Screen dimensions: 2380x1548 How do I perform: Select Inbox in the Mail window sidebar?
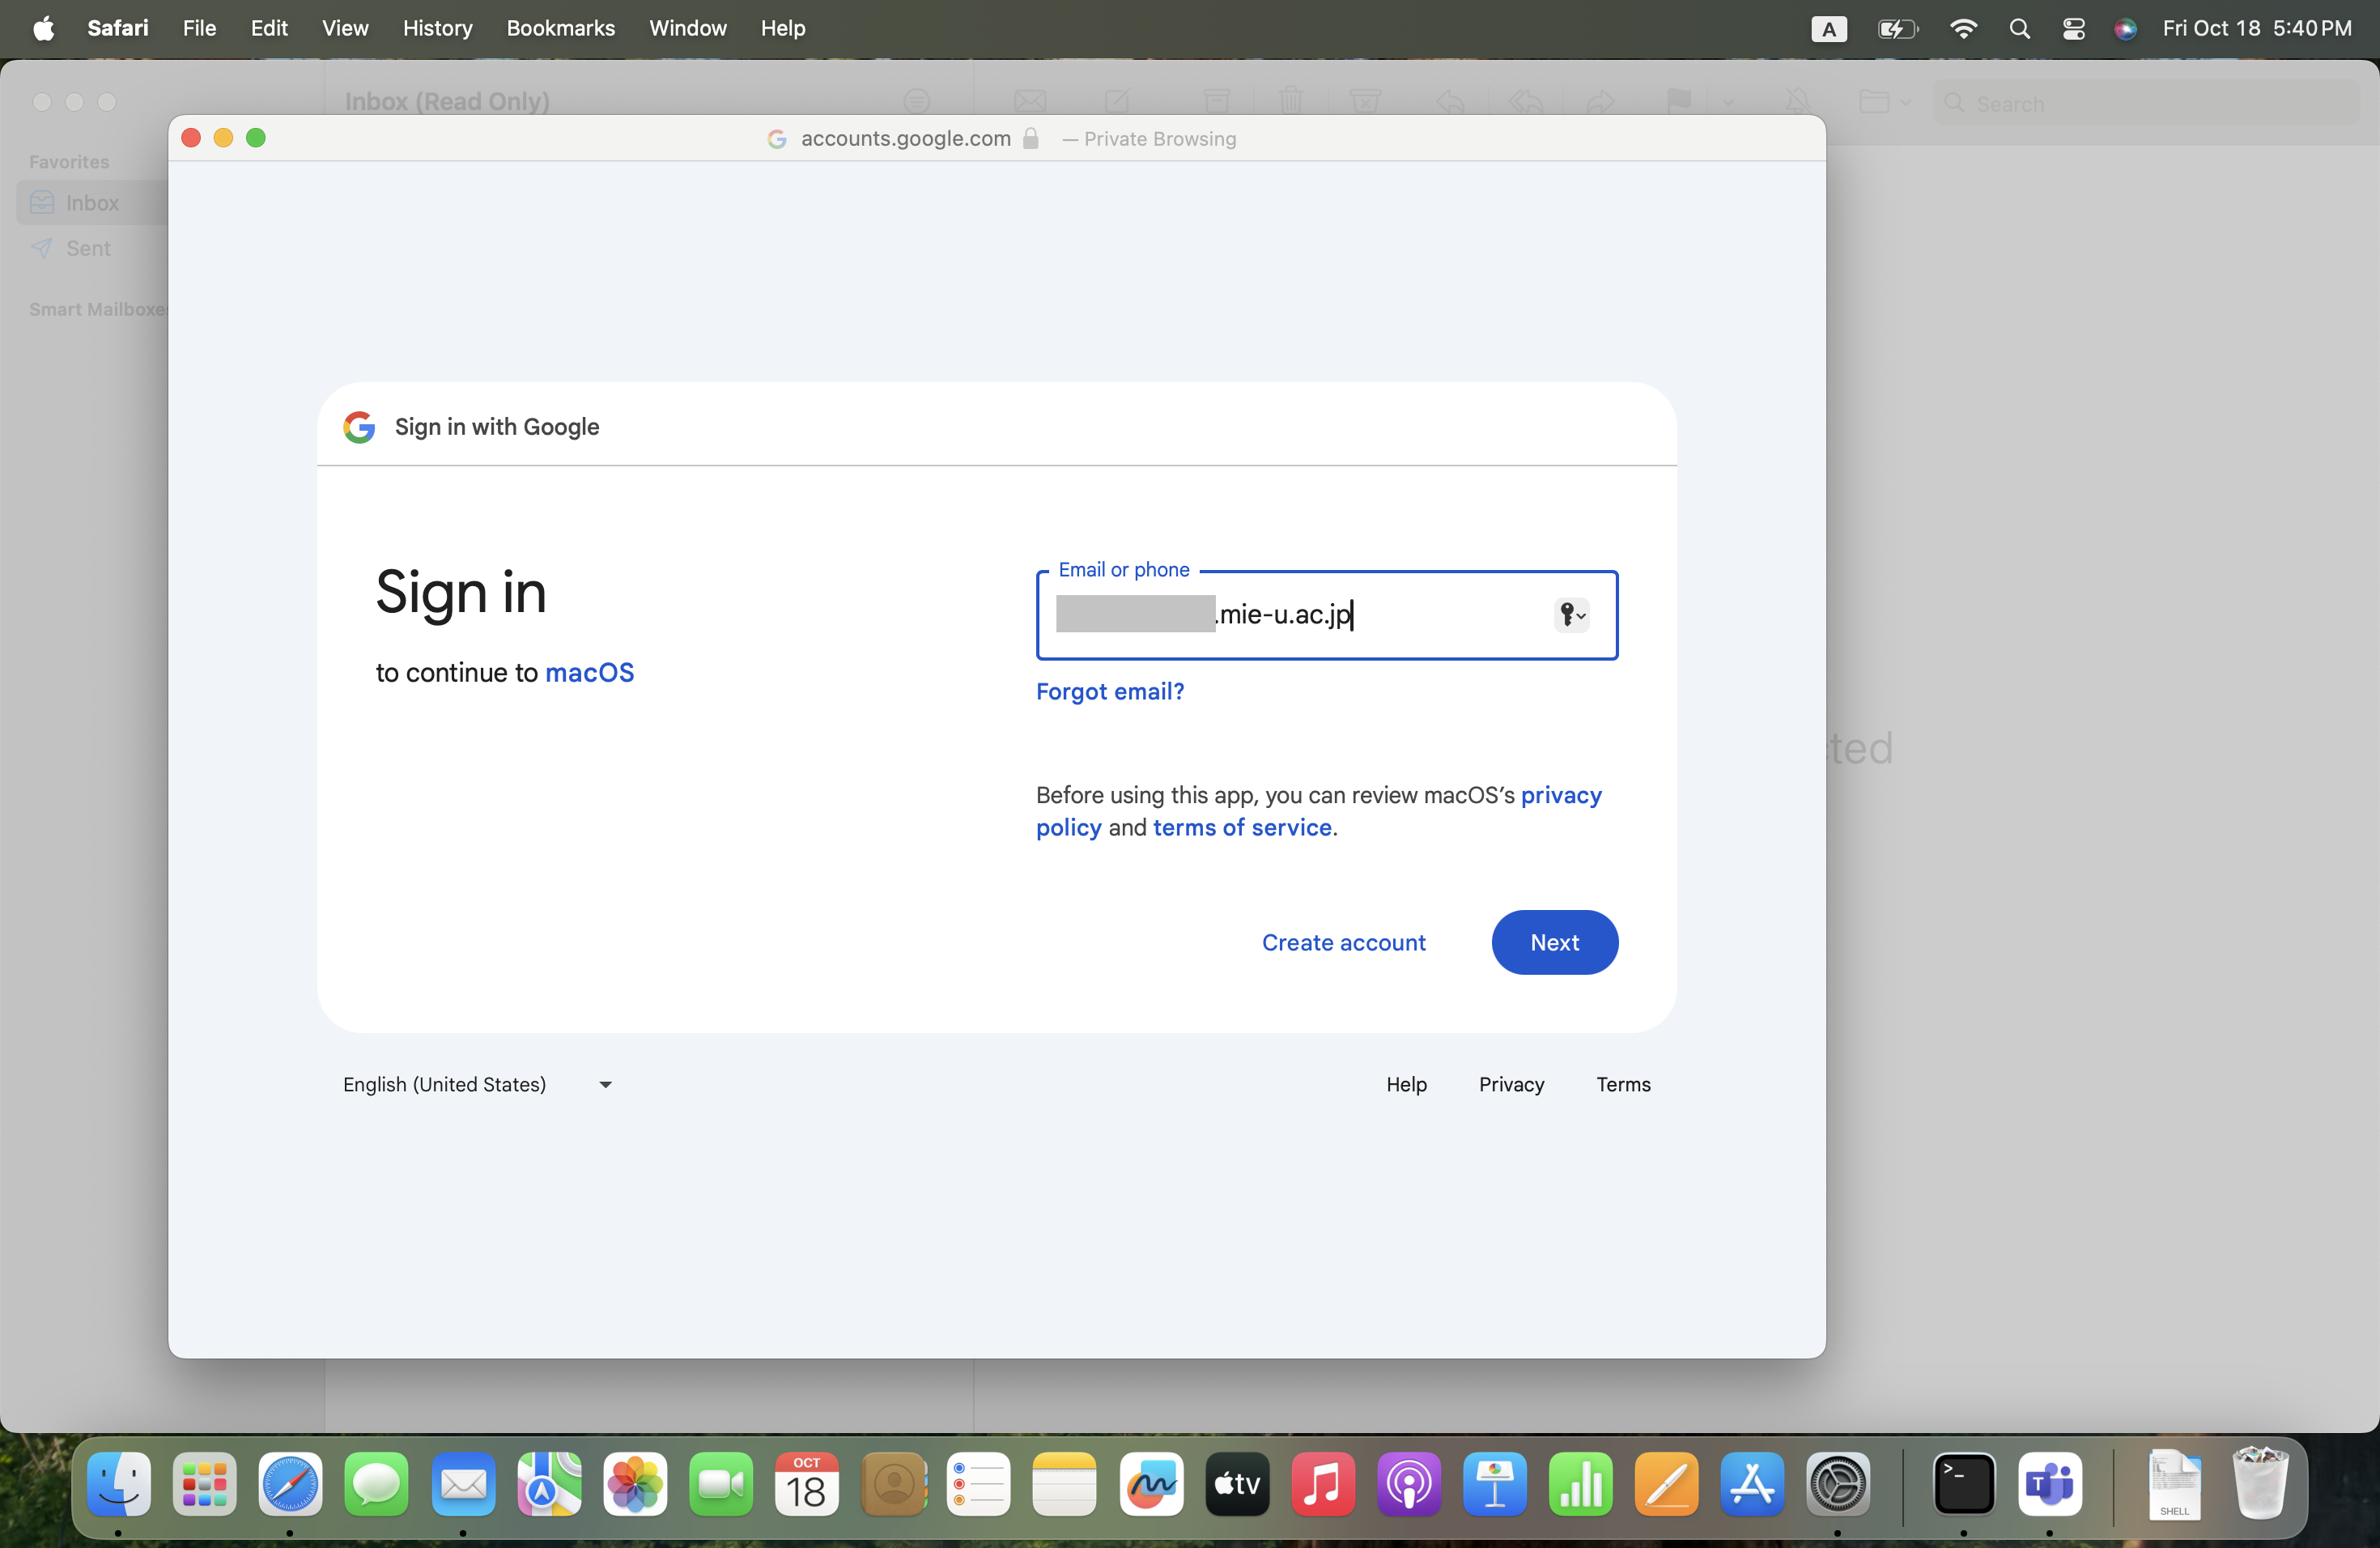(92, 203)
